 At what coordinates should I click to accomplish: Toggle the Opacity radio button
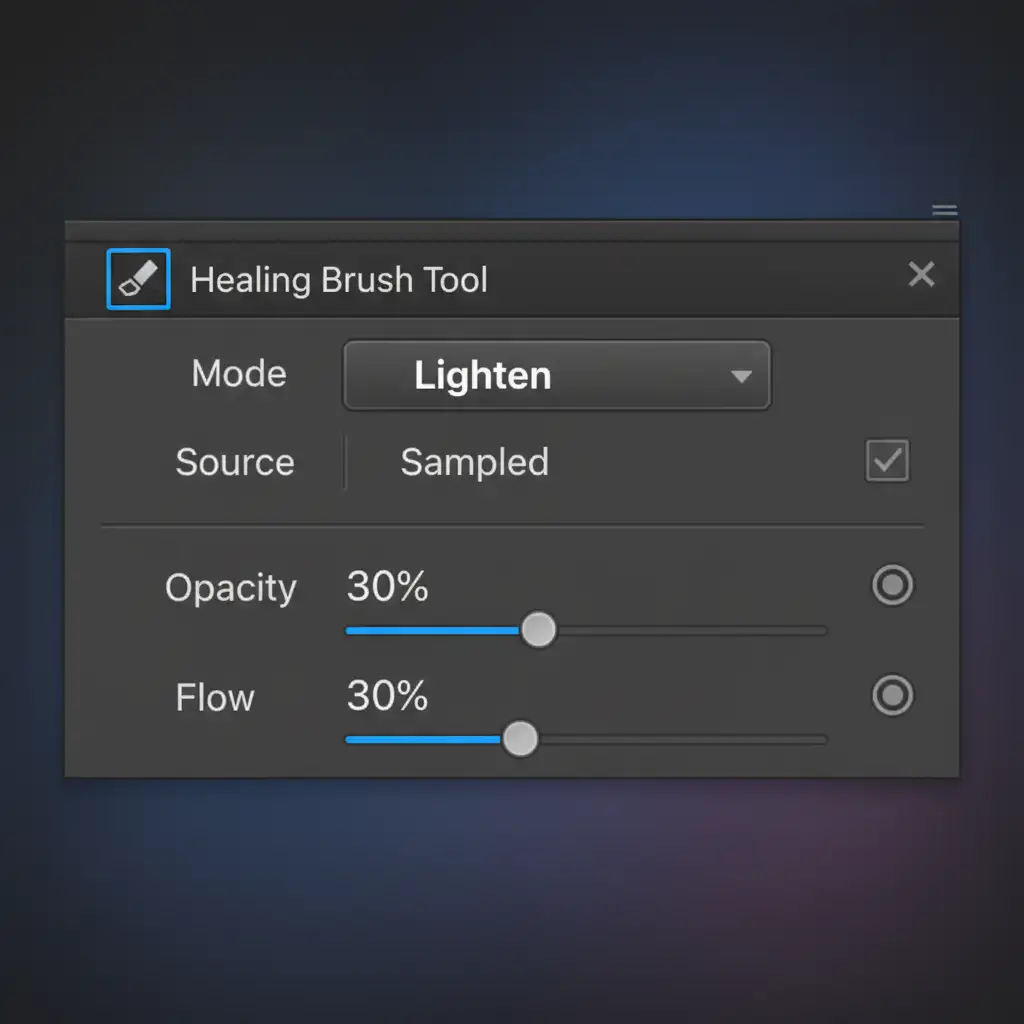(x=892, y=585)
